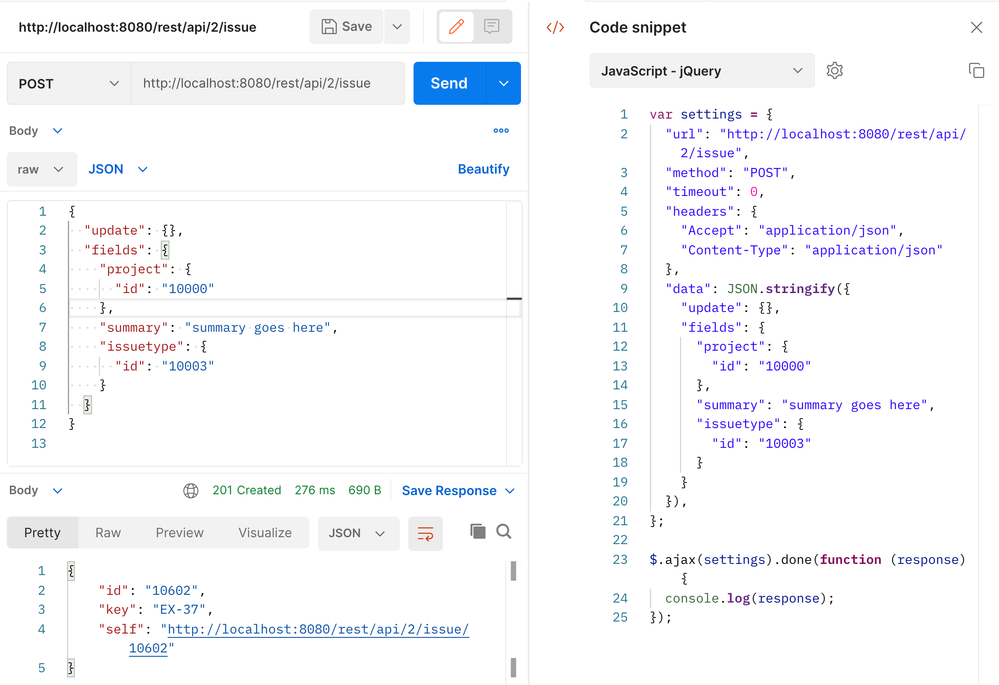Send the request

point(449,83)
